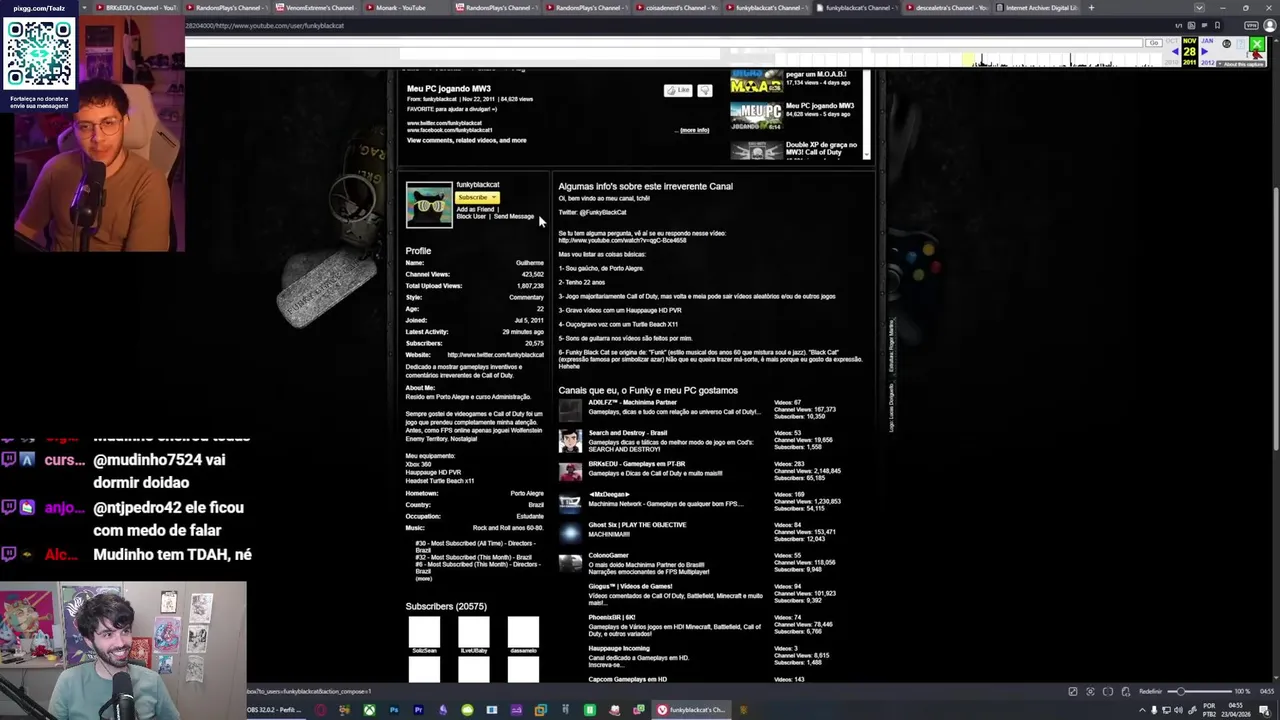Expand the About this capture dropdown
The image size is (1280, 720).
[x=1243, y=64]
